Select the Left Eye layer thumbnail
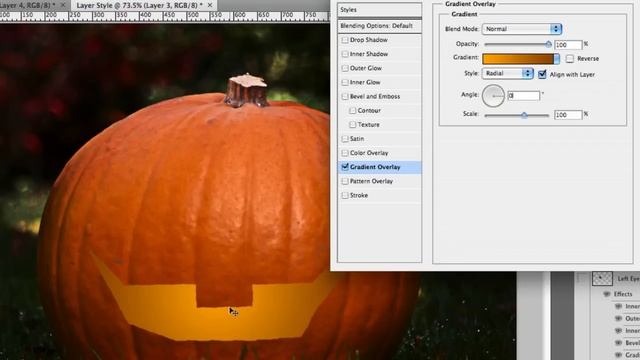 tap(602, 279)
